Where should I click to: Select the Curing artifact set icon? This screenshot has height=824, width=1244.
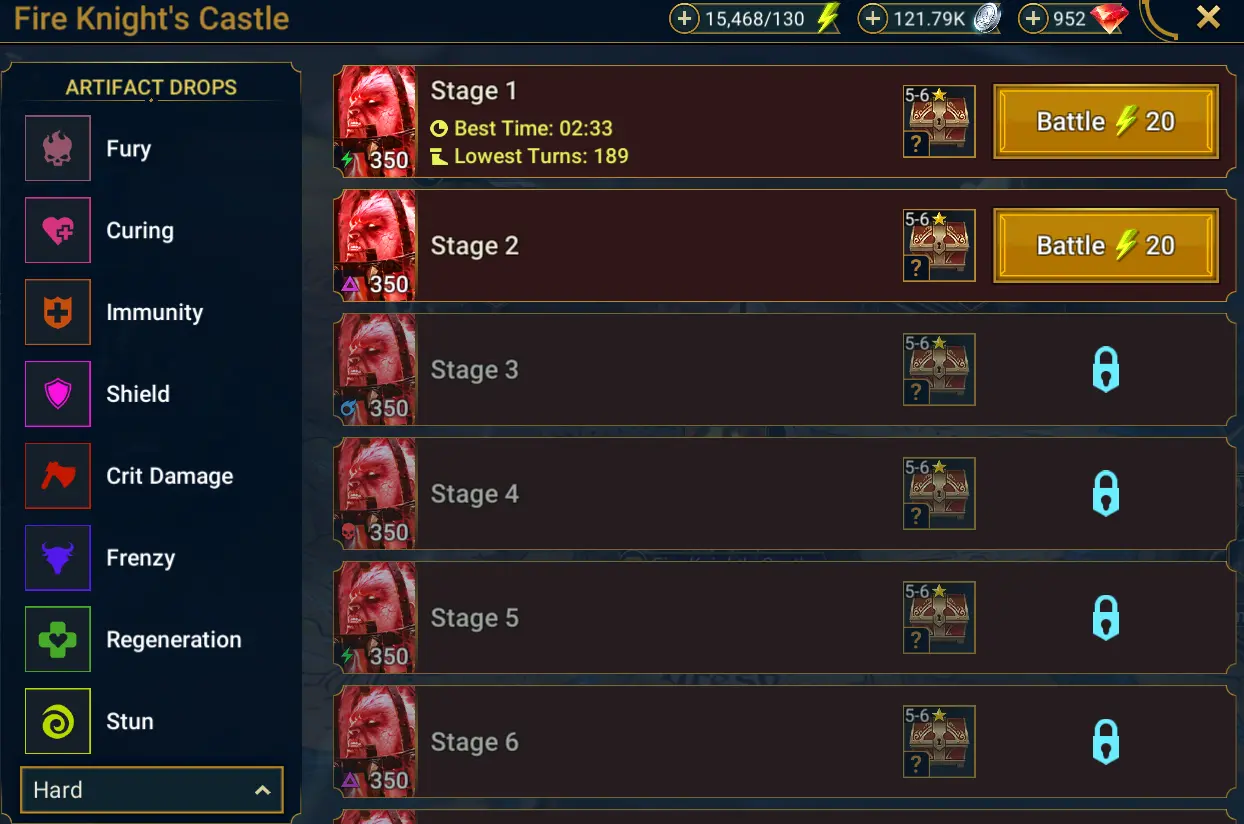coord(58,230)
